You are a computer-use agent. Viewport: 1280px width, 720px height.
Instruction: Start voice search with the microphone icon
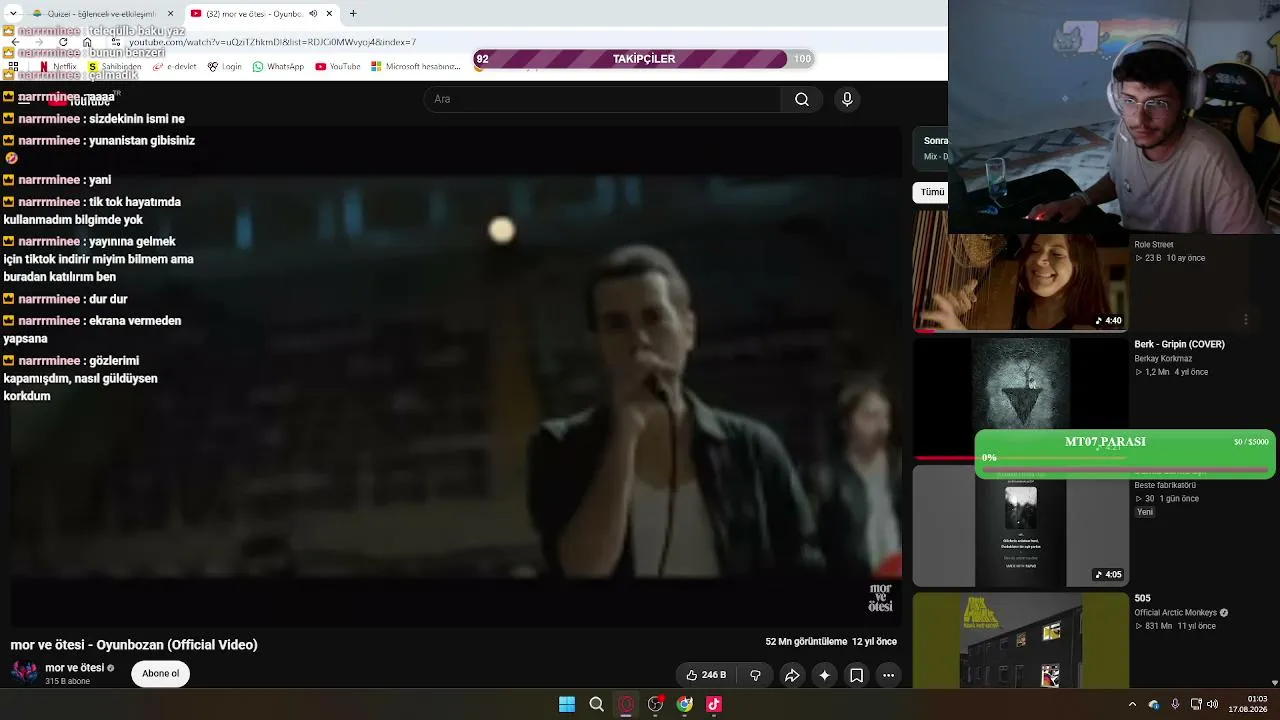847,99
